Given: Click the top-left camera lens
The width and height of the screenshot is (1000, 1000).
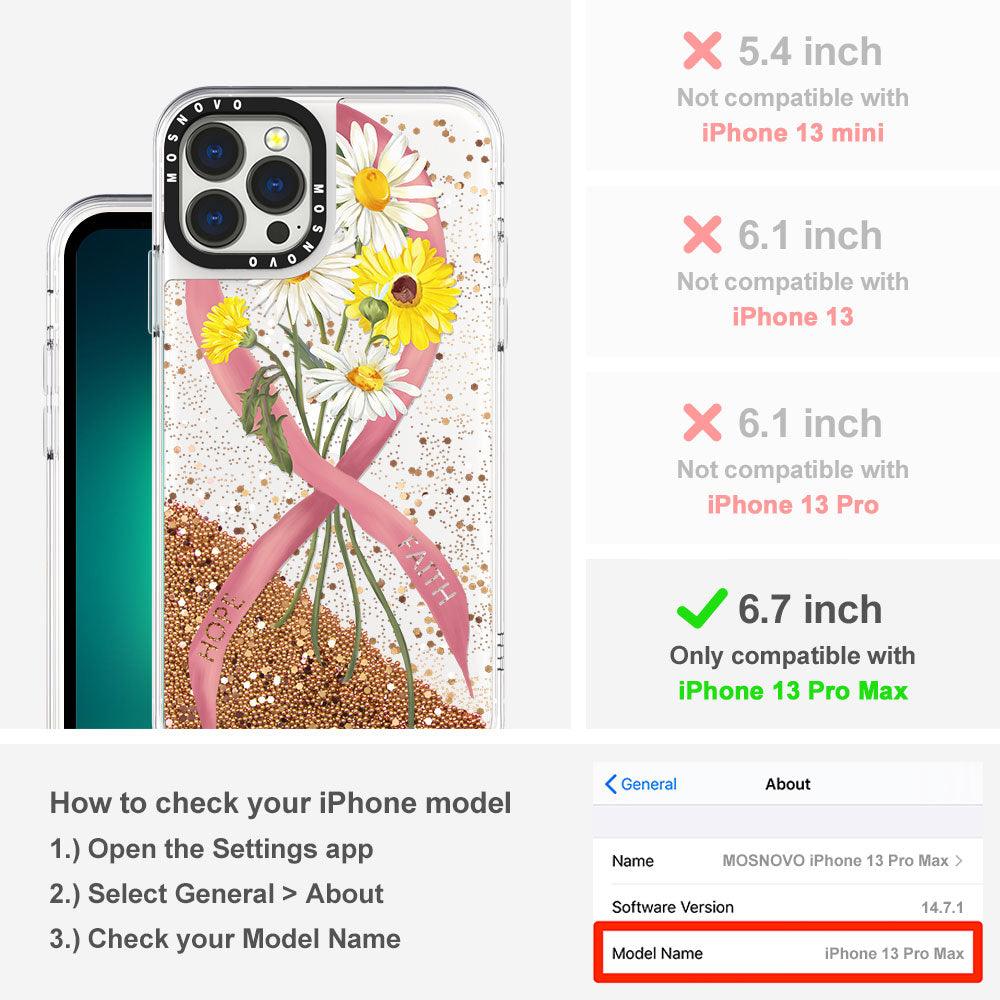Looking at the screenshot, I should tap(214, 151).
